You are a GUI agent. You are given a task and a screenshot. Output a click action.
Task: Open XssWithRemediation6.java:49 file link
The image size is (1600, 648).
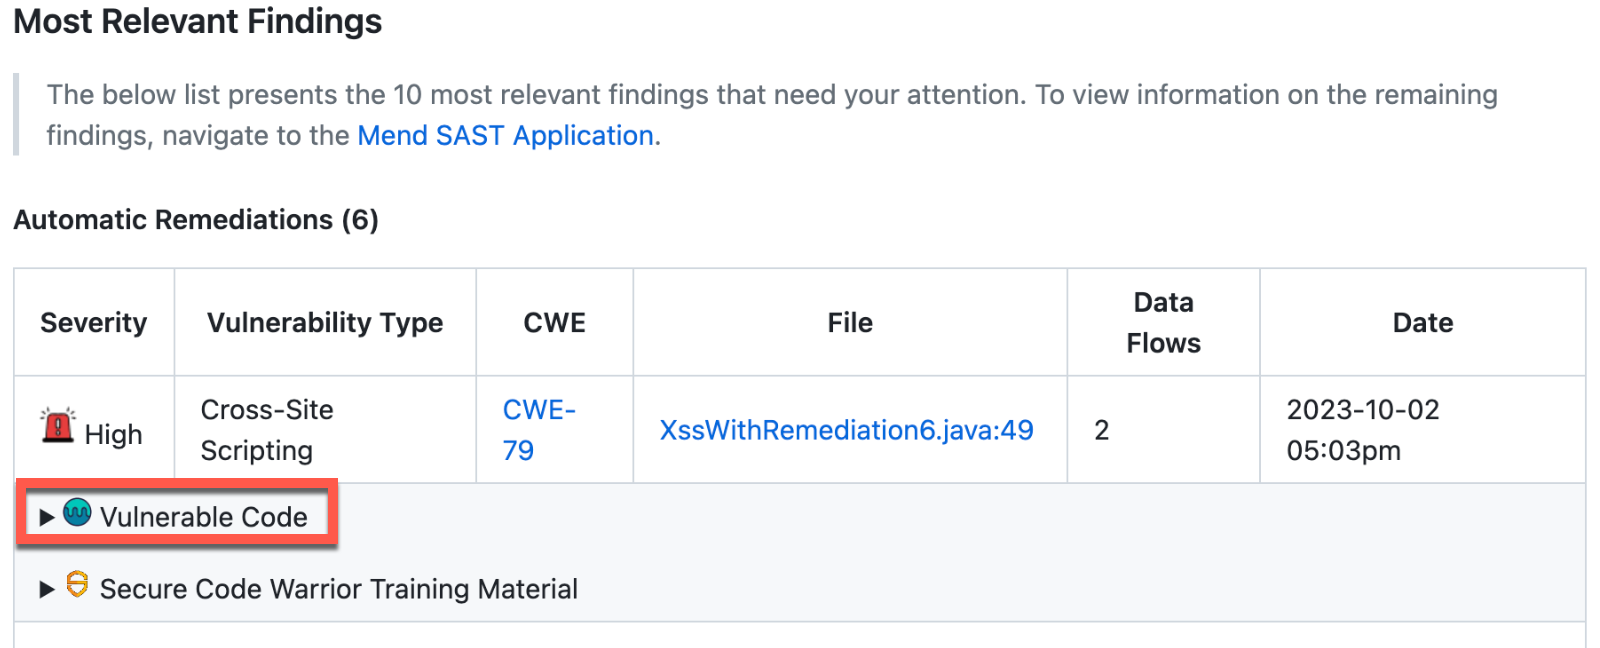(846, 430)
